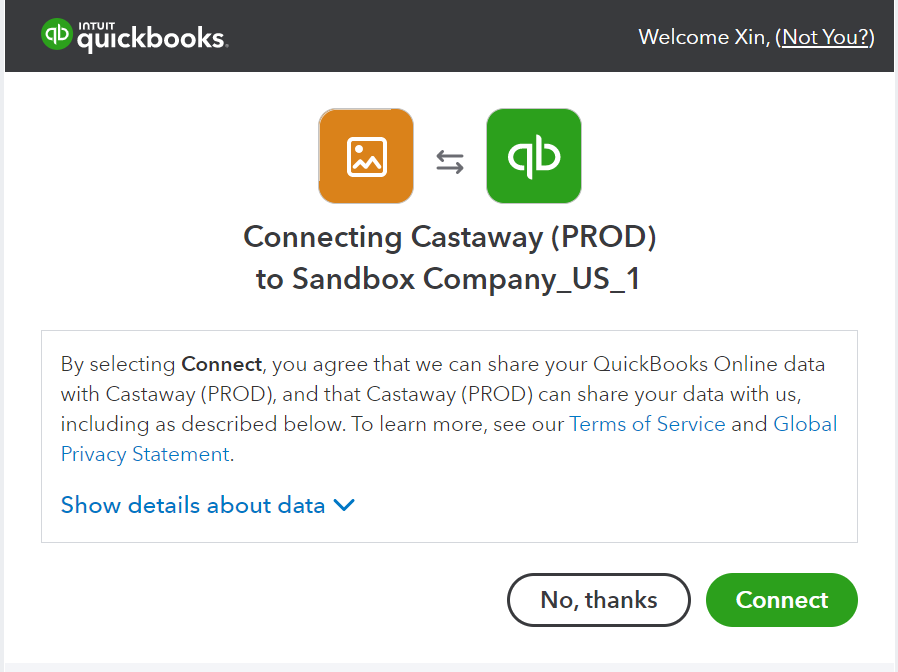Decline authorization with No, thanks

point(598,600)
